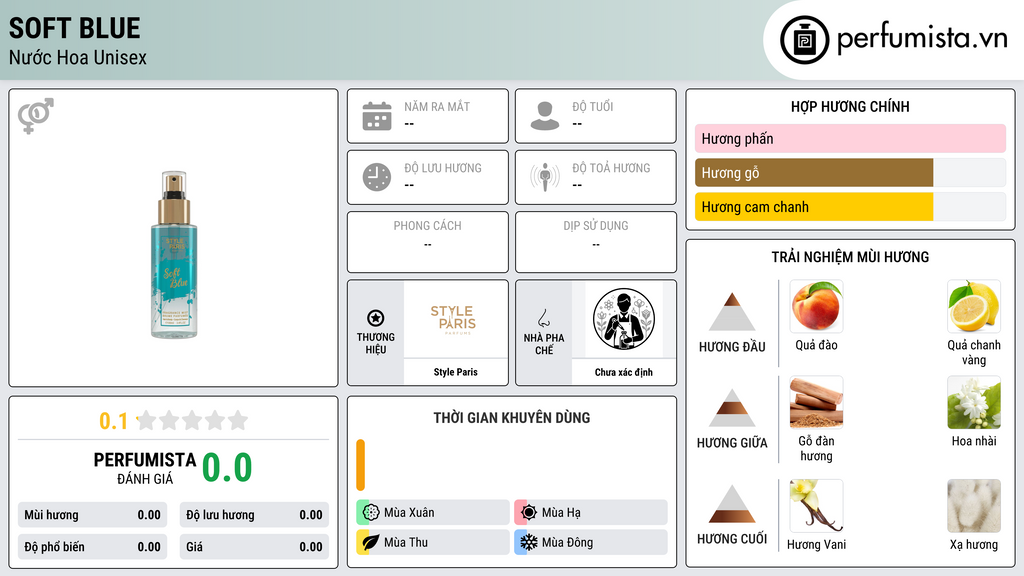
Task: Click the Hương giữa pyramid icon
Action: point(732,408)
